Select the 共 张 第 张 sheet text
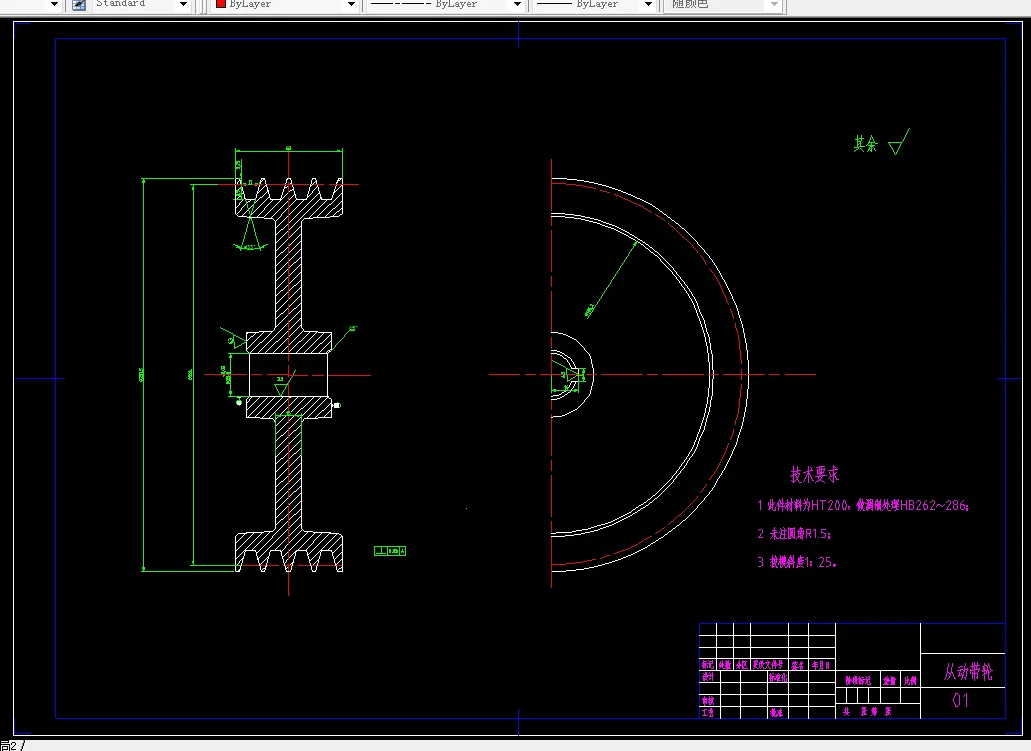This screenshot has height=751, width=1031. click(x=867, y=712)
